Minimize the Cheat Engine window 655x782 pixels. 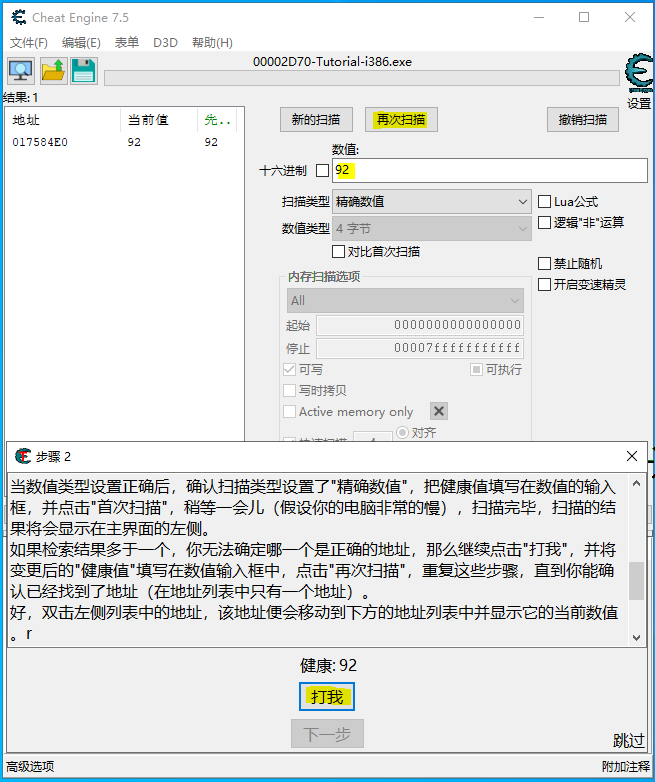[539, 17]
